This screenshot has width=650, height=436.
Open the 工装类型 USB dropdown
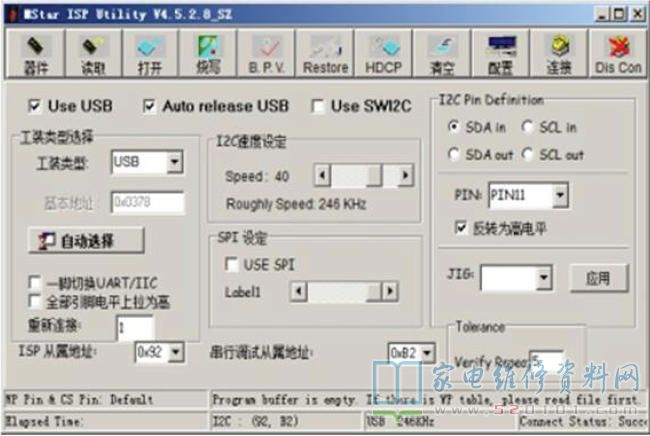175,162
